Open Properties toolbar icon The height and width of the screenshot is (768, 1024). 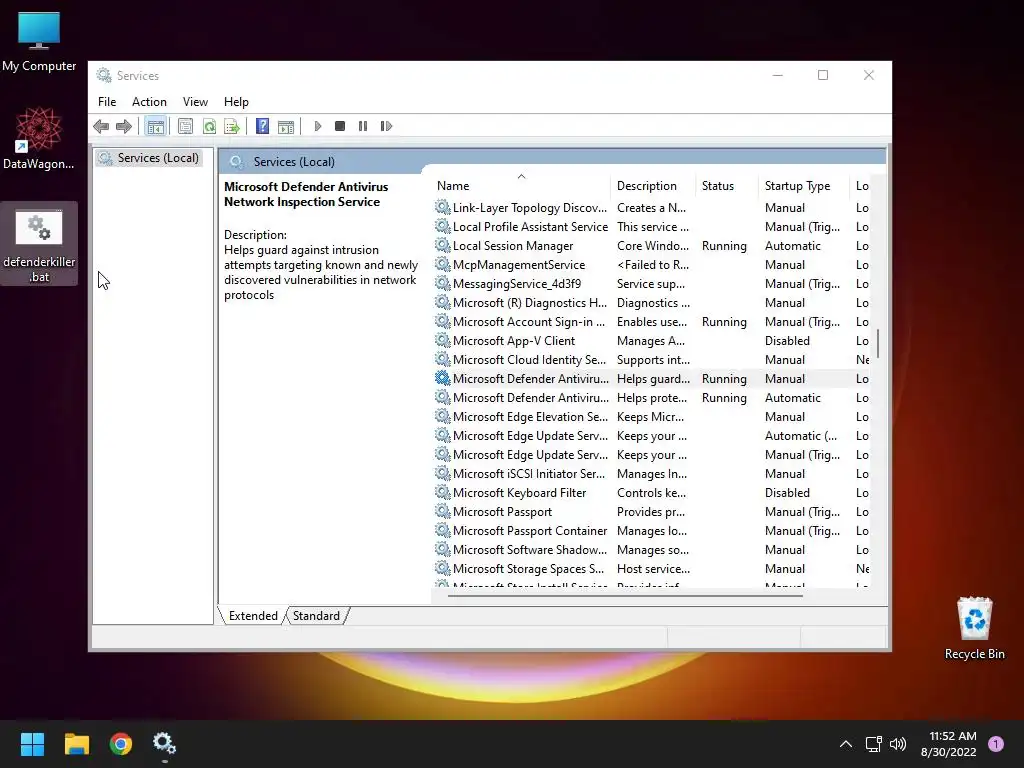[x=185, y=126]
